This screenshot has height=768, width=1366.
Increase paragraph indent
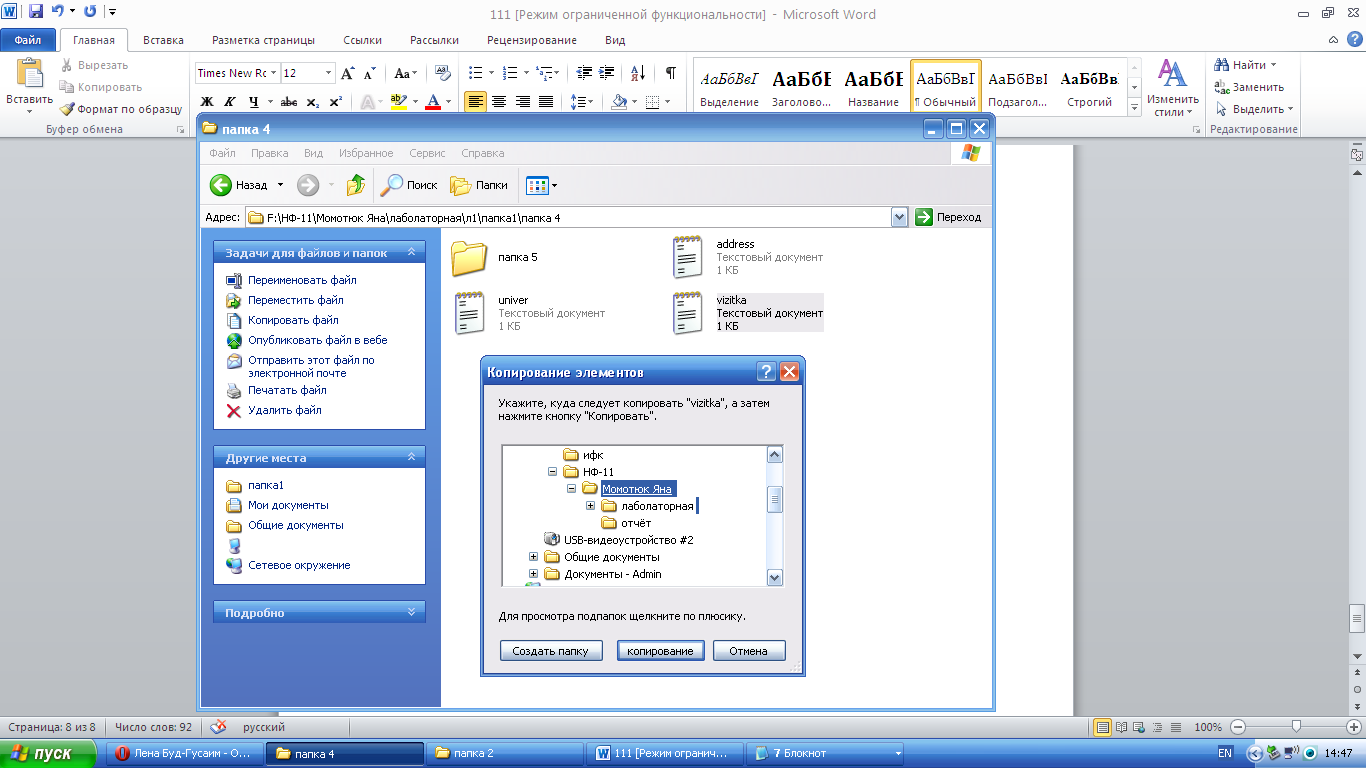(x=607, y=73)
